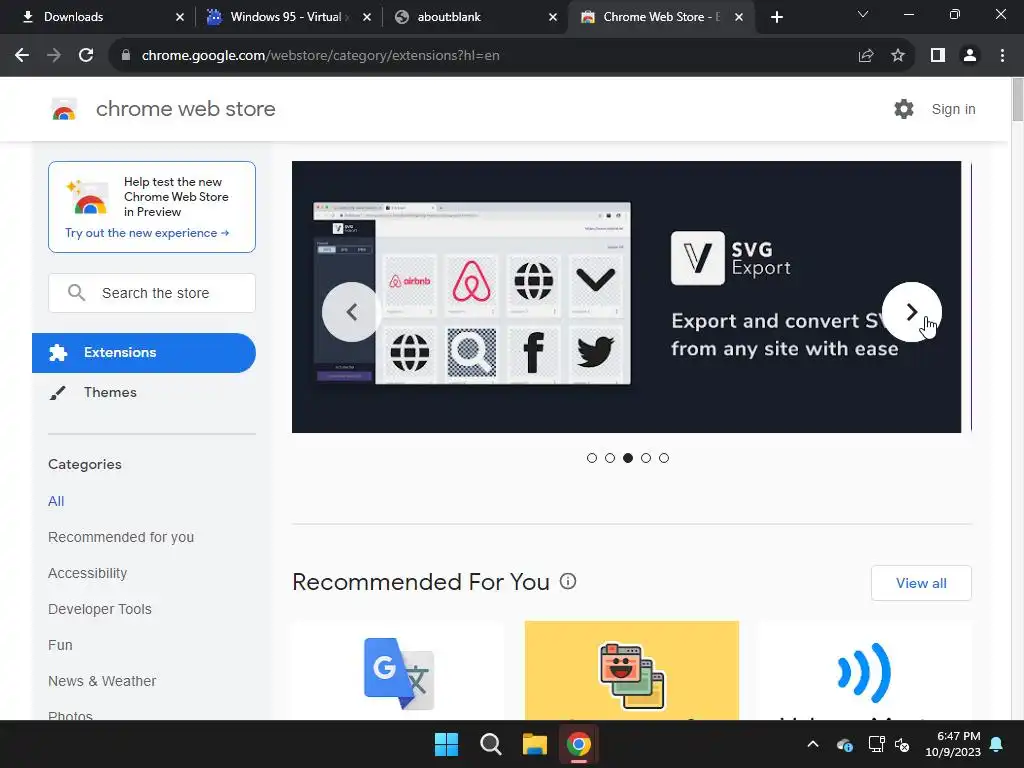This screenshot has width=1024, height=768.
Task: Select Extensions in the sidebar
Action: coord(144,353)
